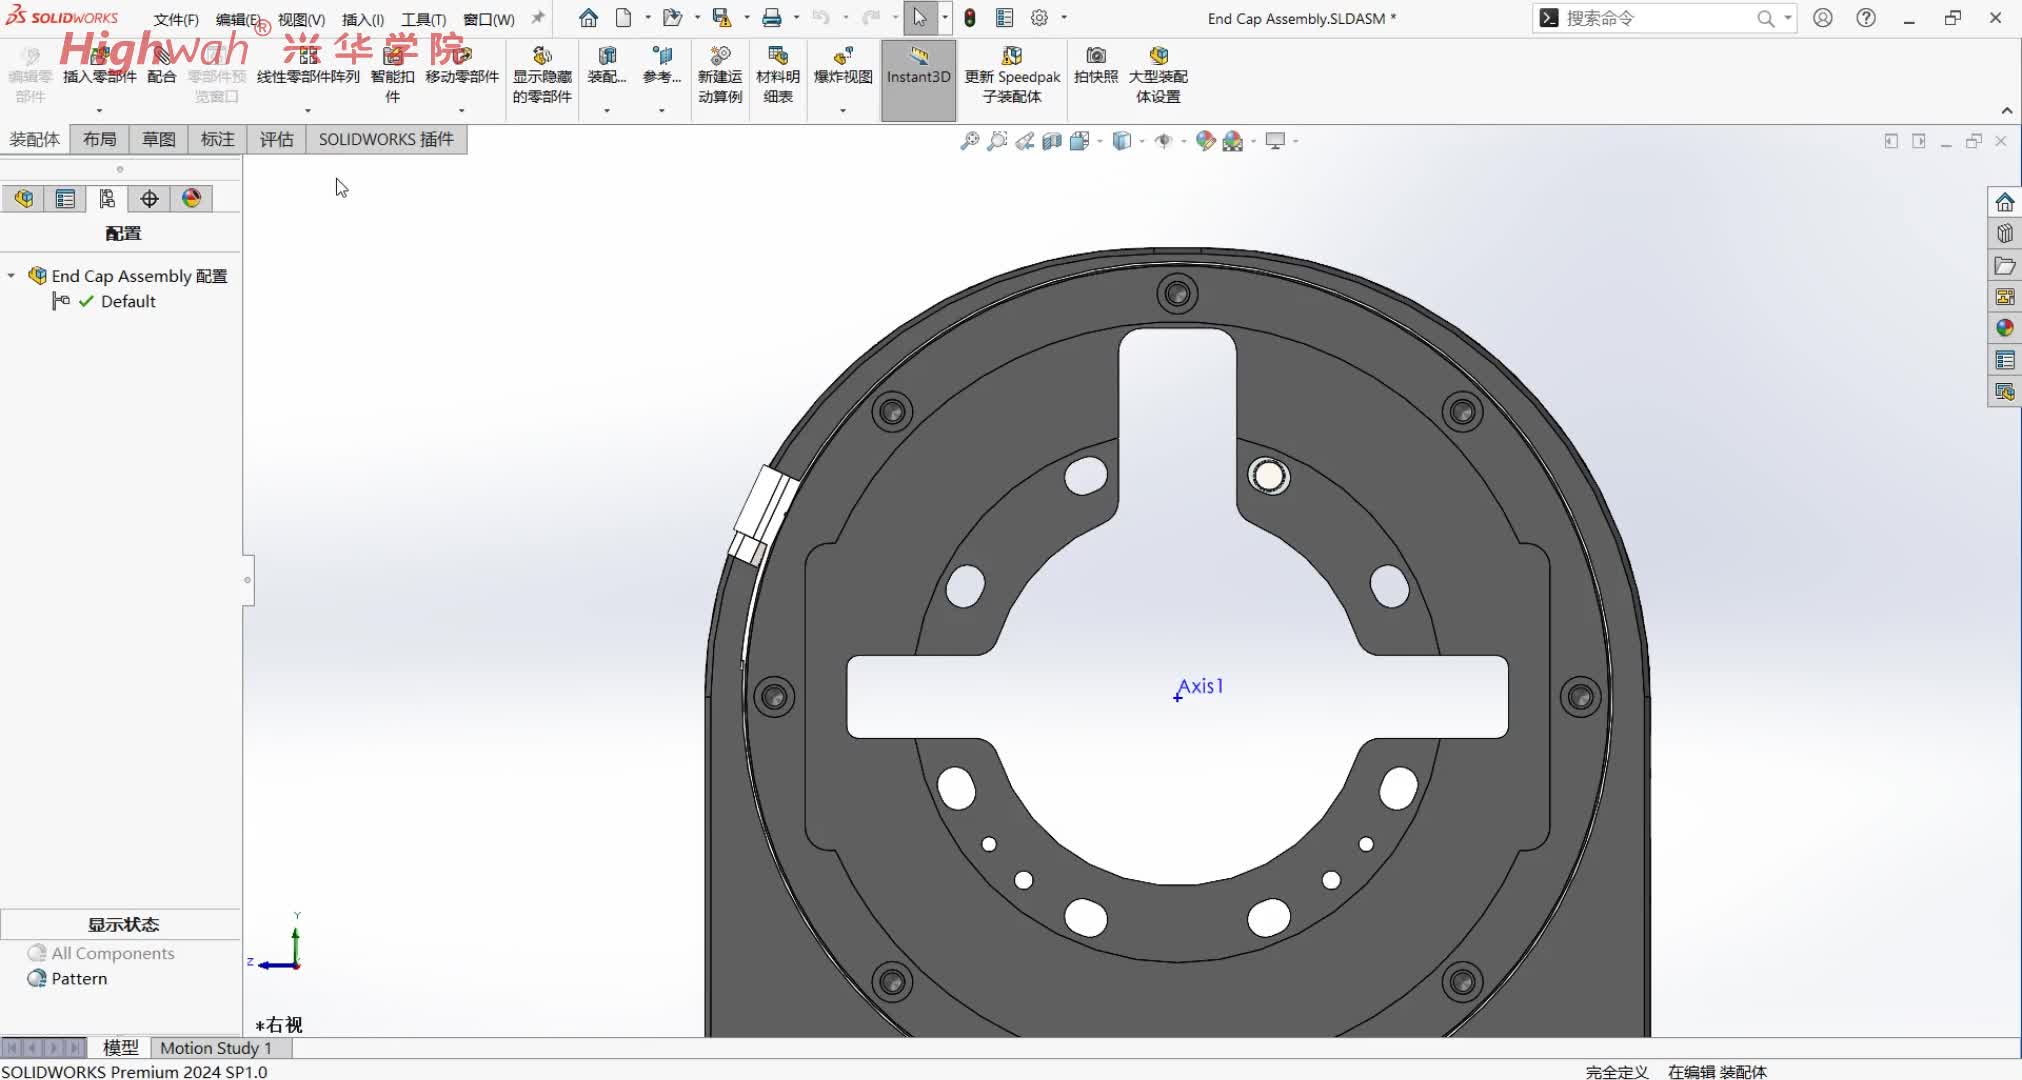
Task: Toggle the Instant3D button
Action: point(918,66)
